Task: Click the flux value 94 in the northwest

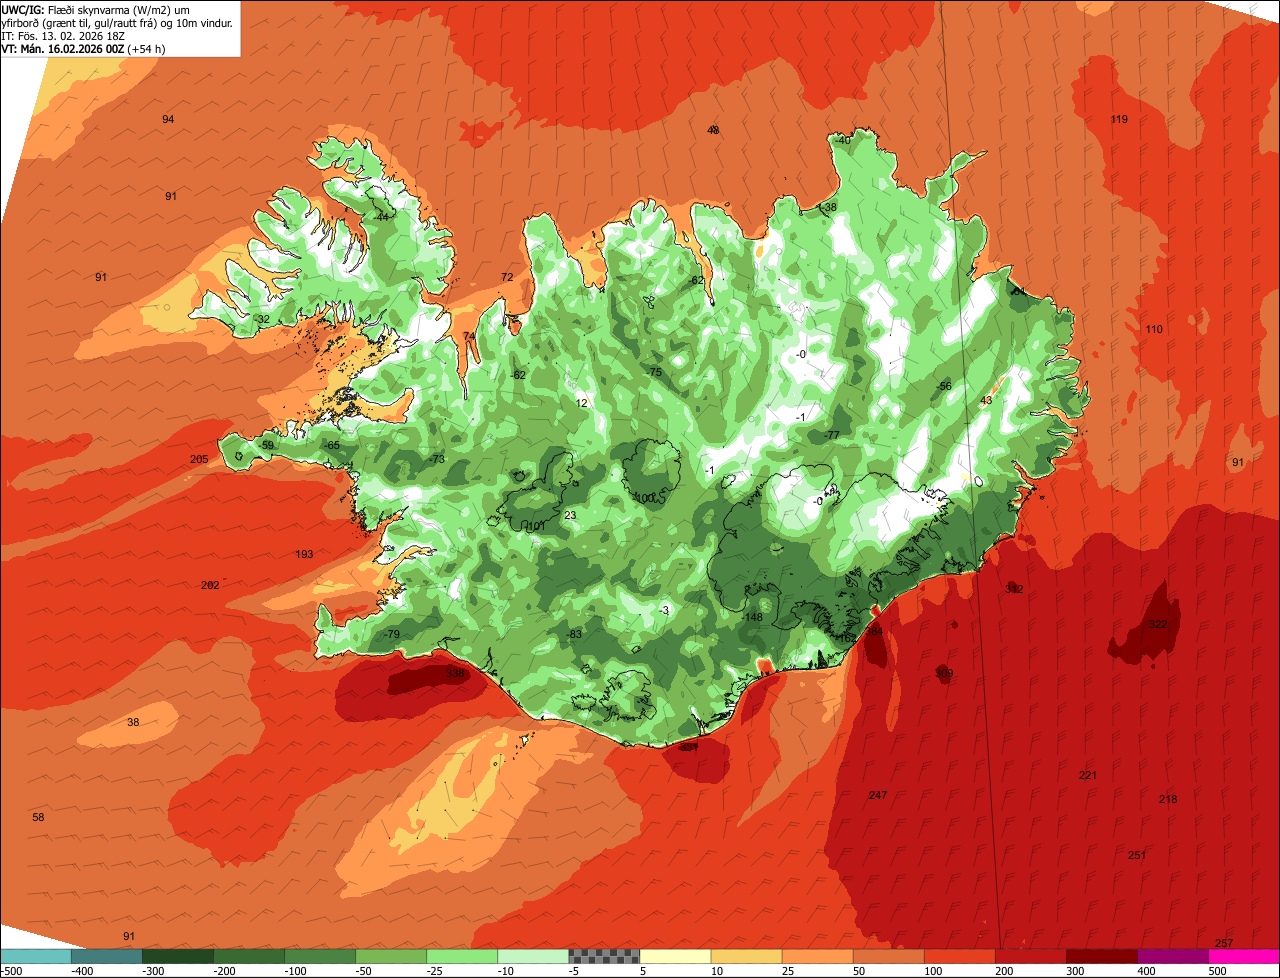Action: pyautogui.click(x=168, y=120)
